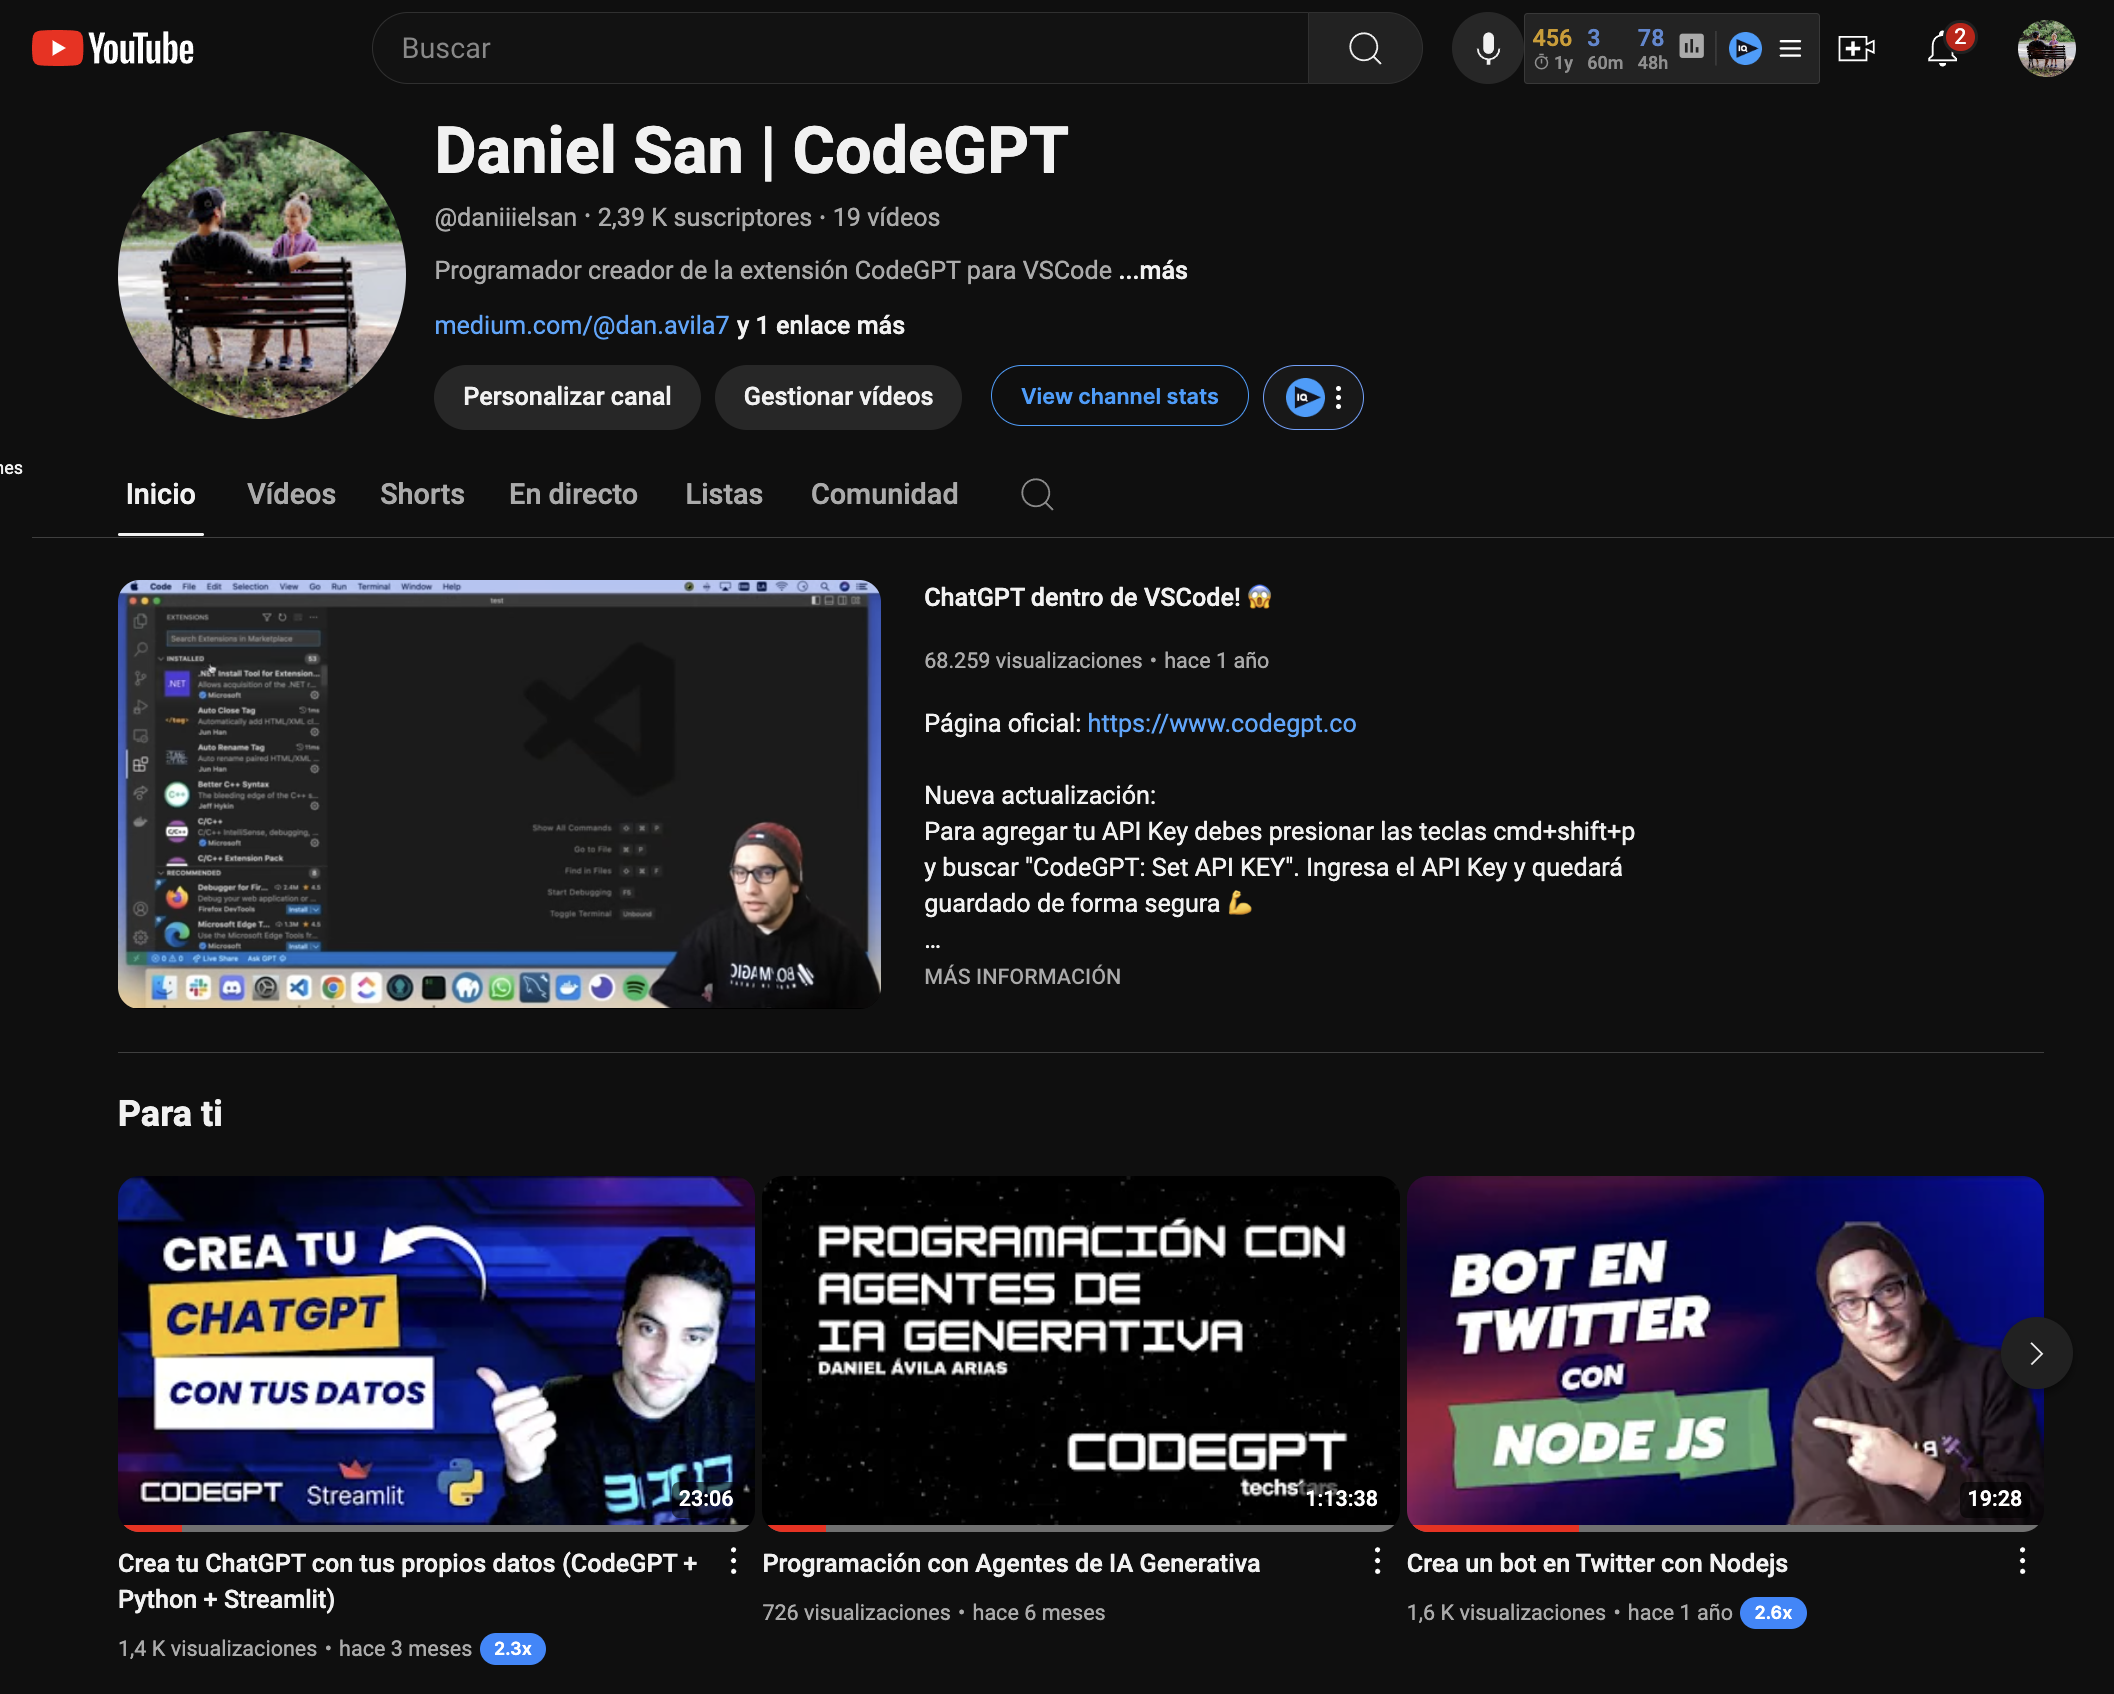This screenshot has width=2114, height=1694.
Task: Click the 19 vídeos count text
Action: [x=886, y=217]
